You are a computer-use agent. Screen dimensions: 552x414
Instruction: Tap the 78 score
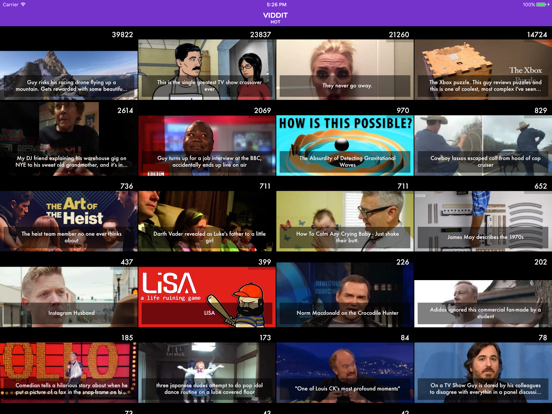(x=543, y=338)
